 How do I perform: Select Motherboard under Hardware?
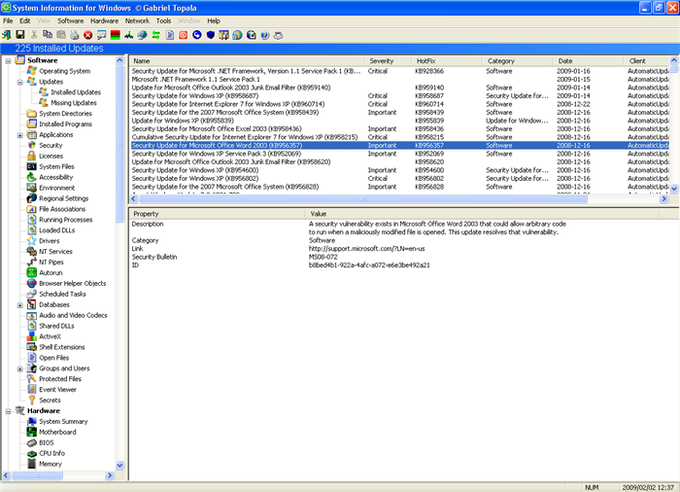click(x=57, y=432)
